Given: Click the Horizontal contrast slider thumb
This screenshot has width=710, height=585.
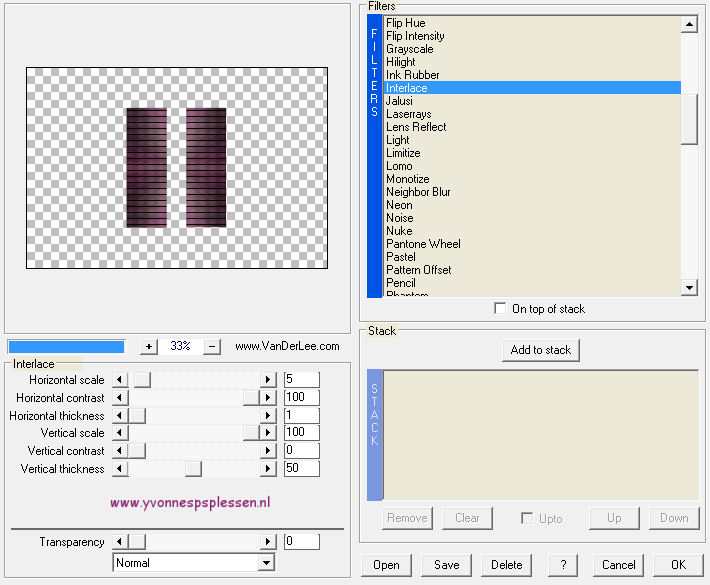Looking at the screenshot, I should pyautogui.click(x=251, y=398).
